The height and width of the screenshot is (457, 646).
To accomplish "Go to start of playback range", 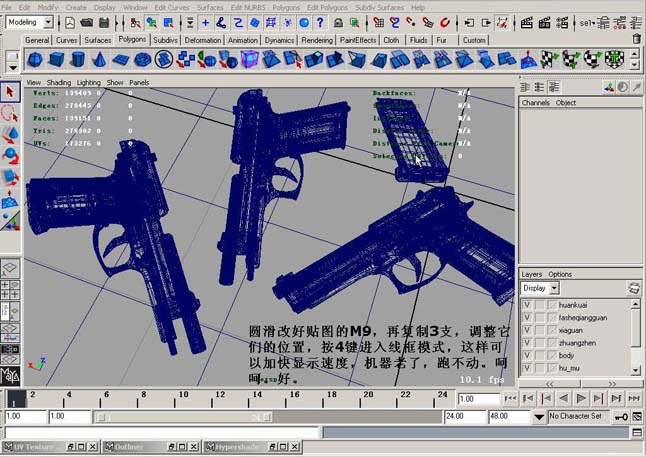I will click(x=510, y=398).
